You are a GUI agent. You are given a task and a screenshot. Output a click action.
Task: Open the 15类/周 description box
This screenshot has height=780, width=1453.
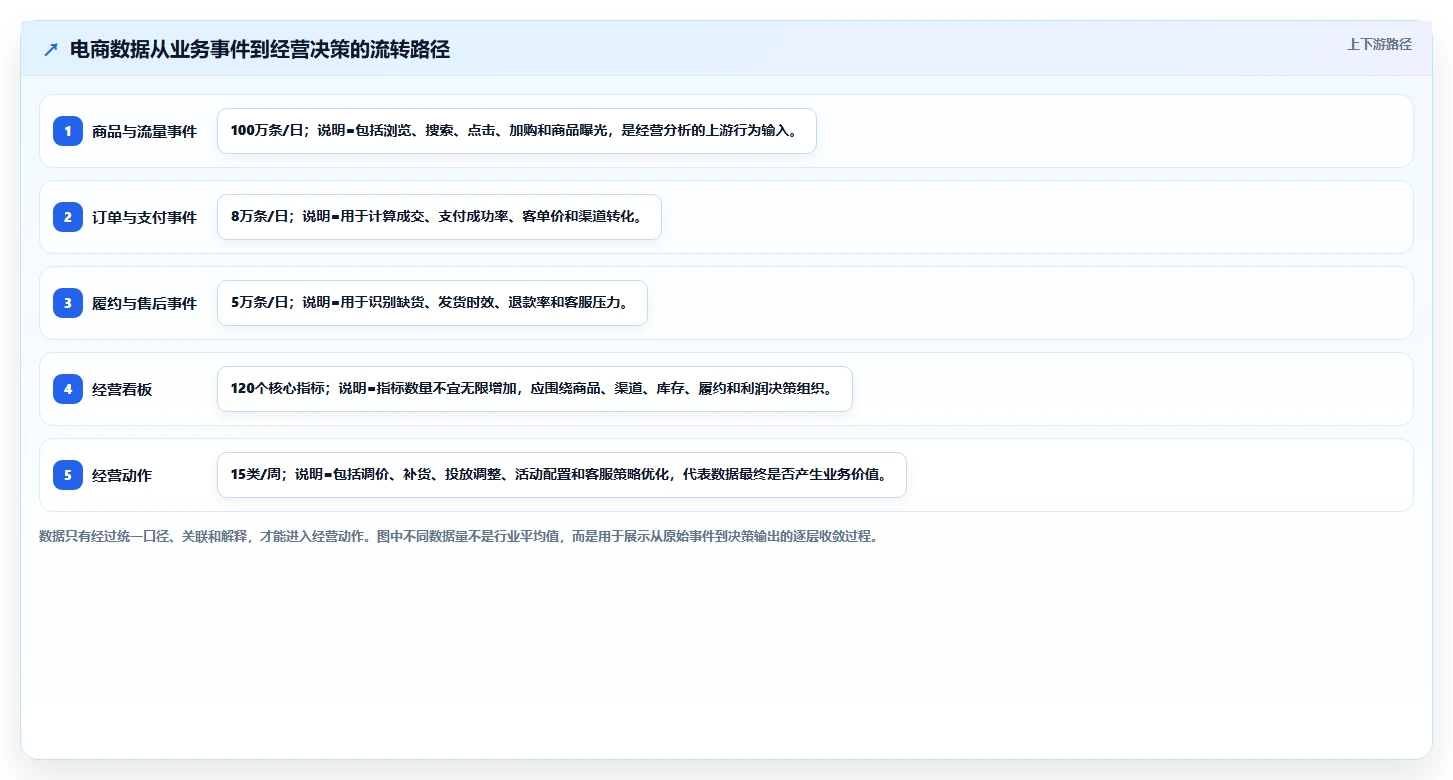(562, 475)
